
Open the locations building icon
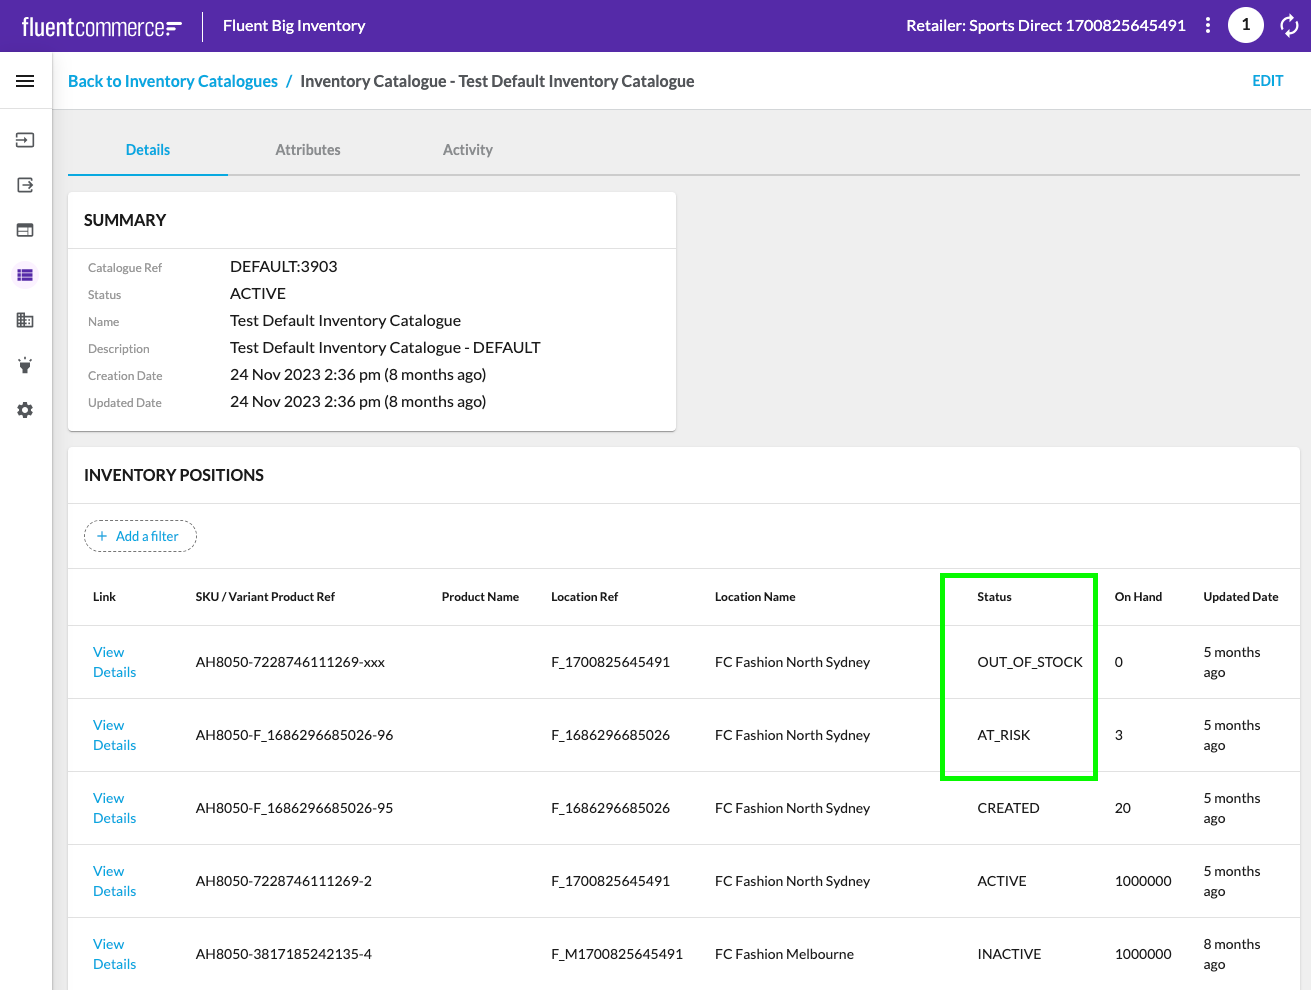click(25, 320)
